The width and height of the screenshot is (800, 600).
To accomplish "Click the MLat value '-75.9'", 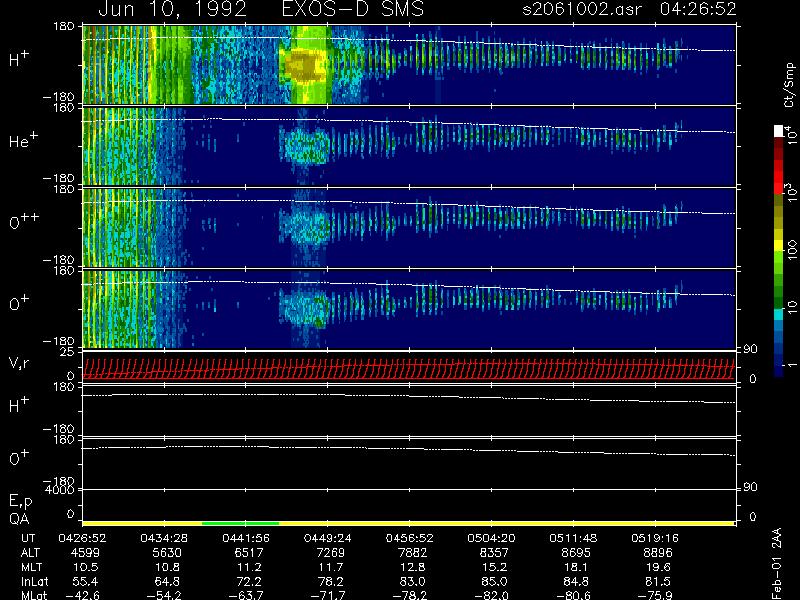I will coord(655,595).
